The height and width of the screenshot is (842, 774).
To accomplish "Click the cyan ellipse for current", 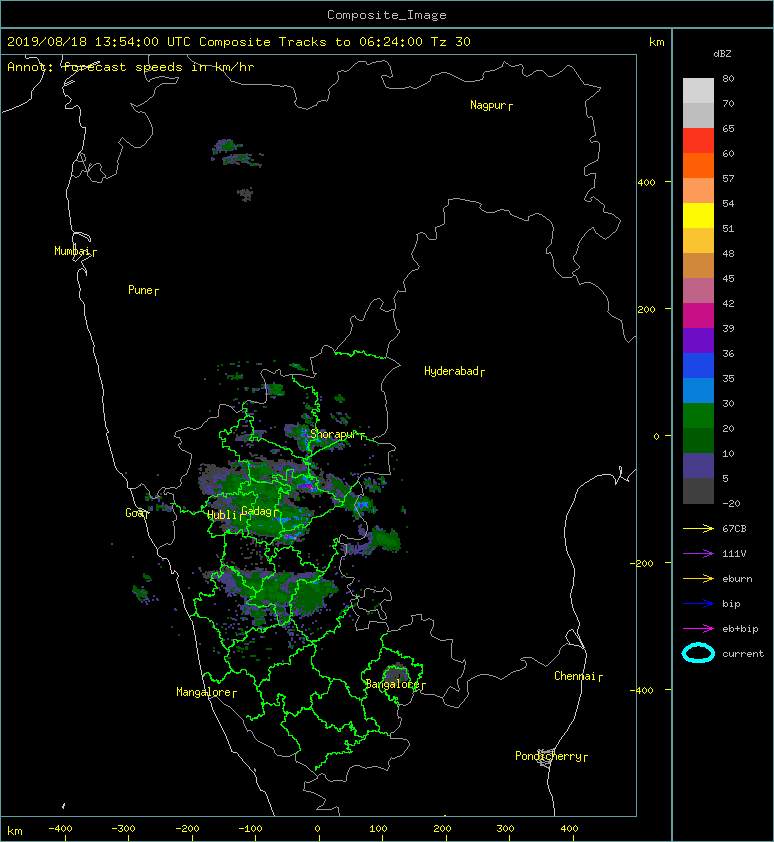I will click(698, 653).
